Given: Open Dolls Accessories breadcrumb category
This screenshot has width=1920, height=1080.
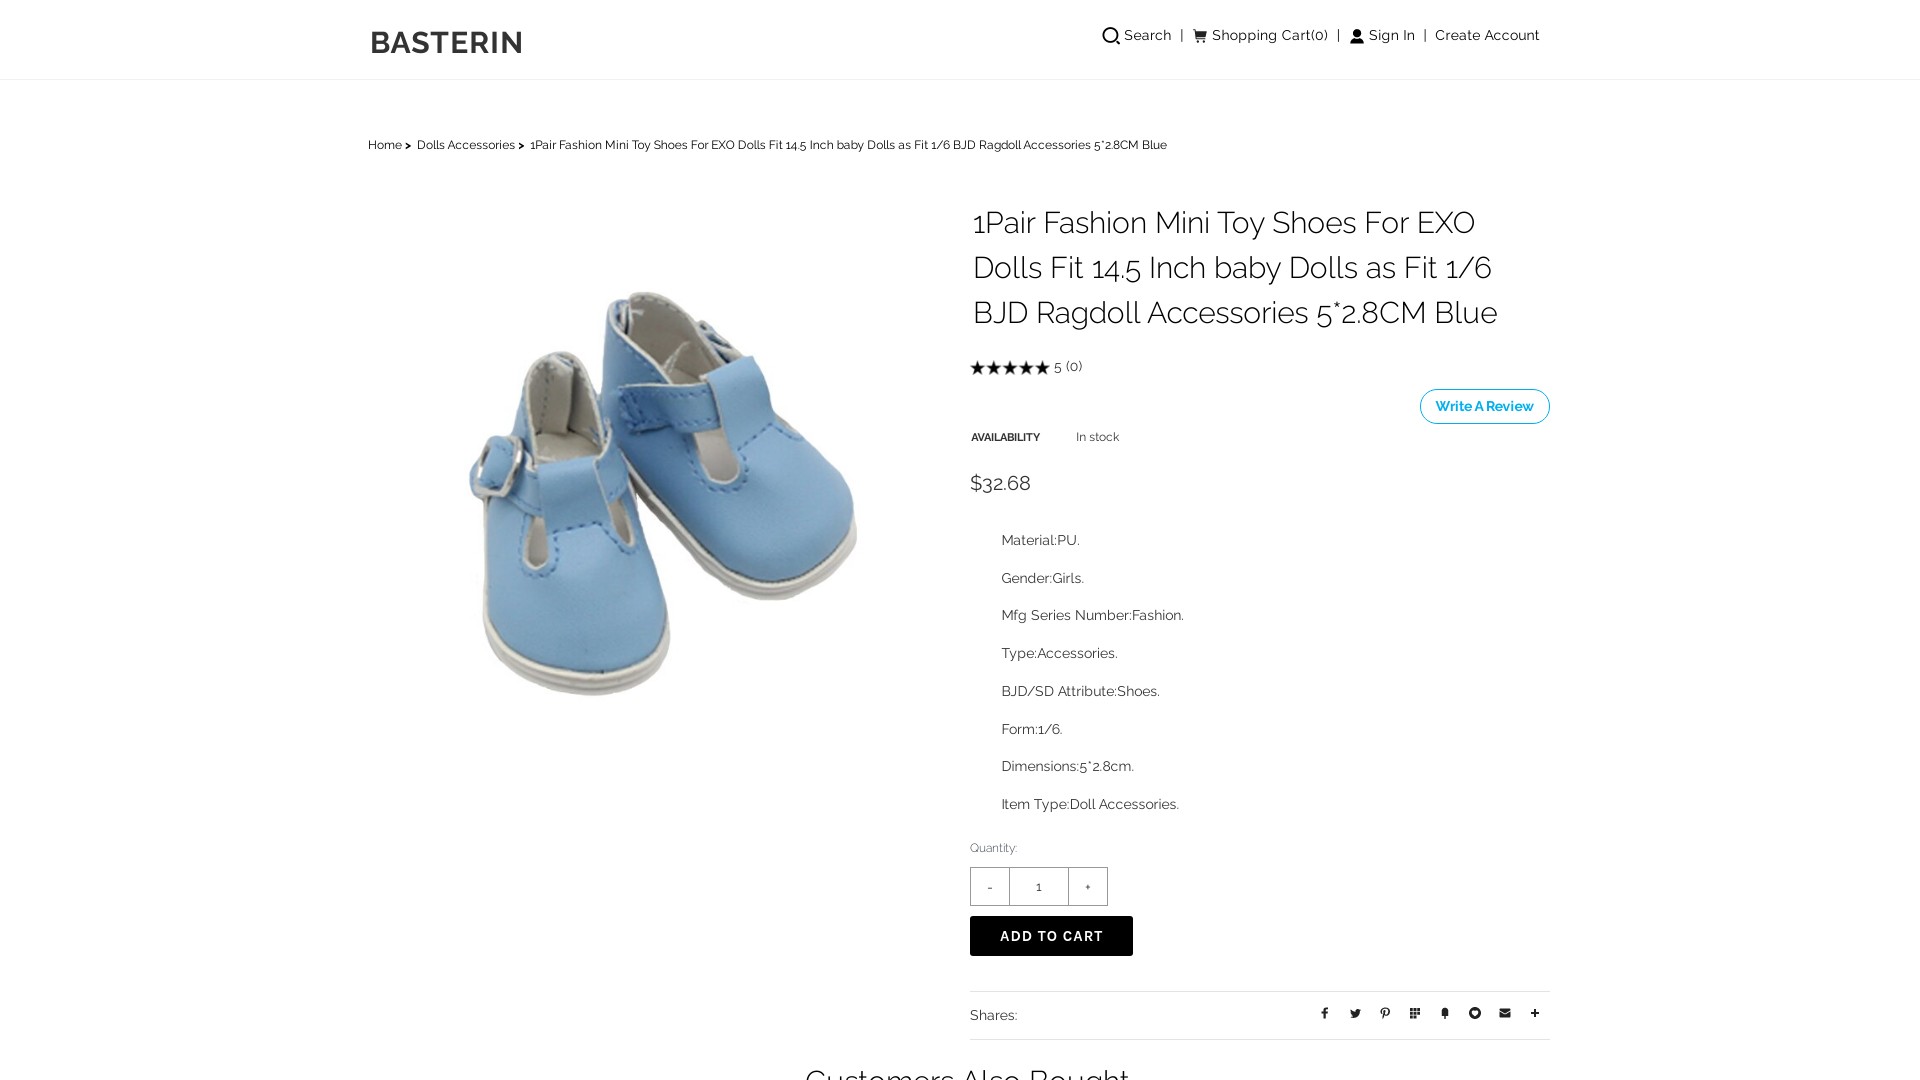Looking at the screenshot, I should (x=465, y=145).
